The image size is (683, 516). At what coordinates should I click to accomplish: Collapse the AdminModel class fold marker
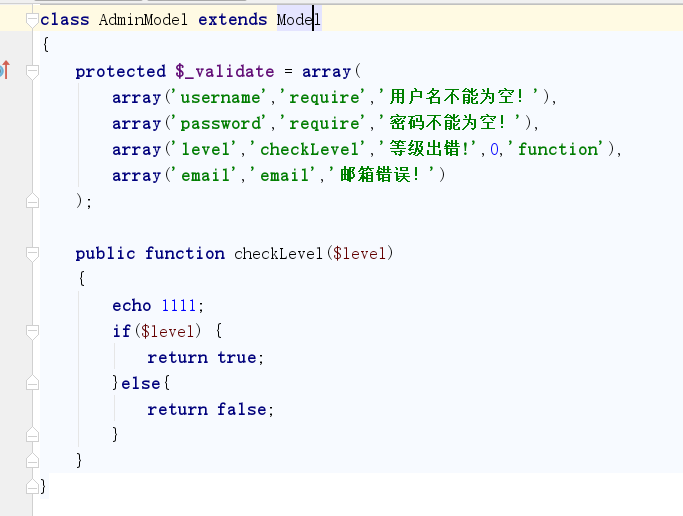32,19
